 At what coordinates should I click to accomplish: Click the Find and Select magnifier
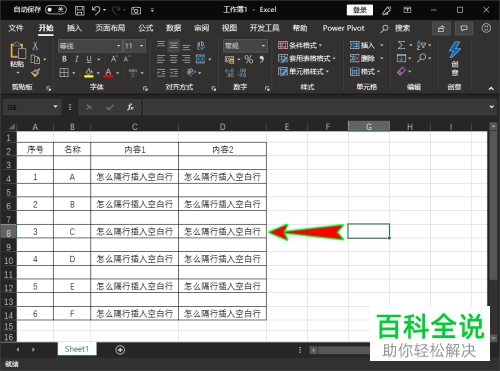[x=421, y=58]
